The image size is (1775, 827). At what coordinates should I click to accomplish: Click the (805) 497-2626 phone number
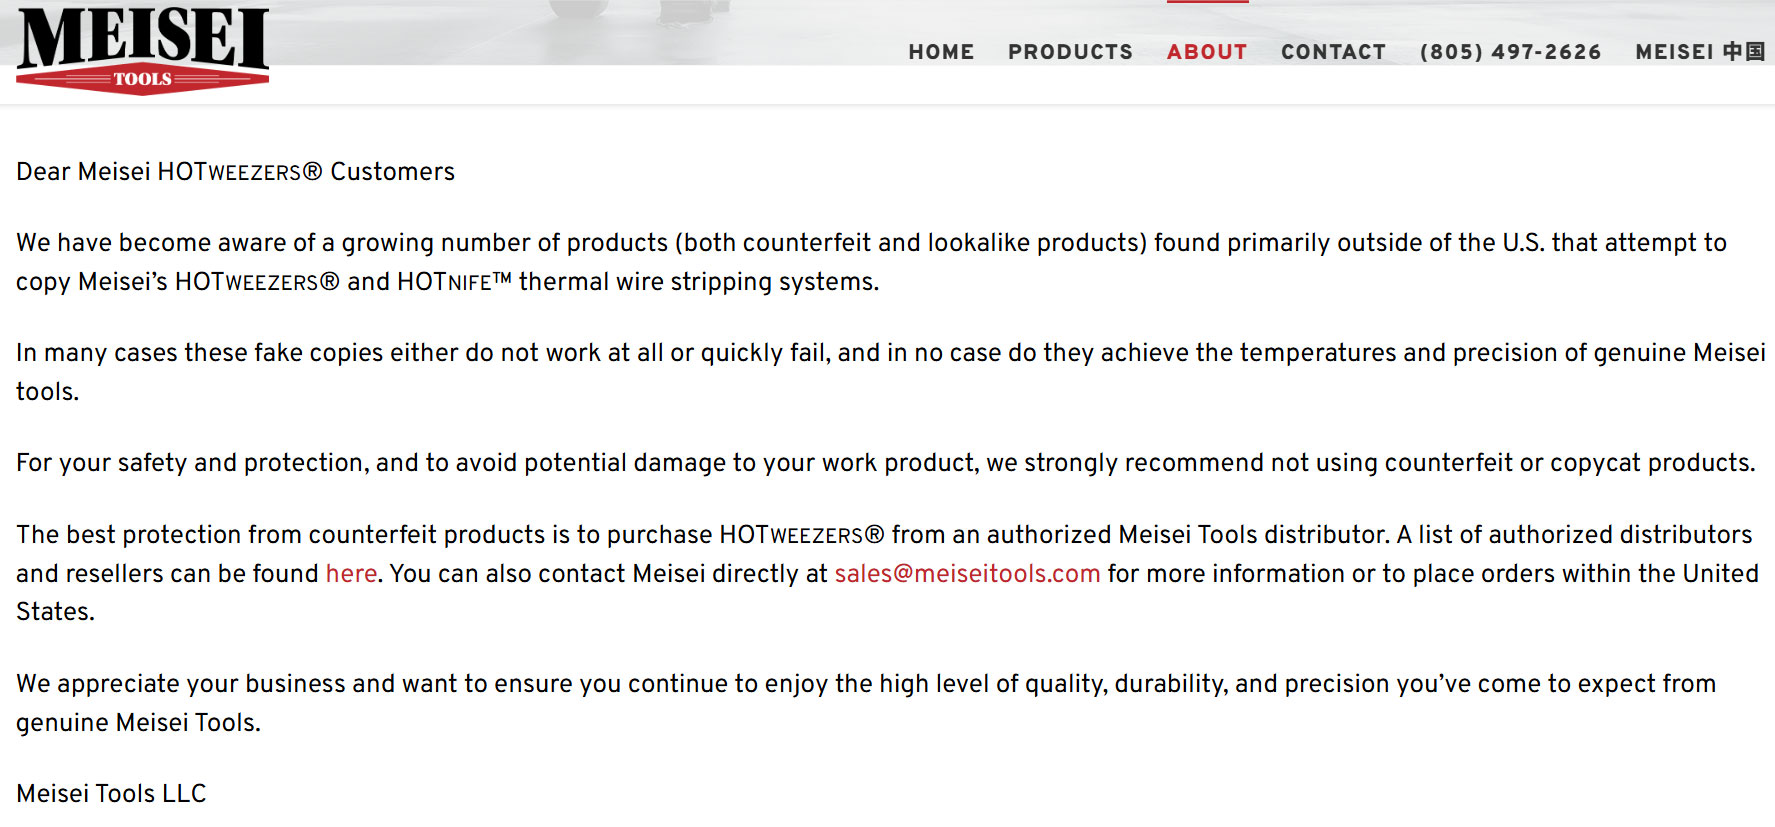pos(1510,52)
